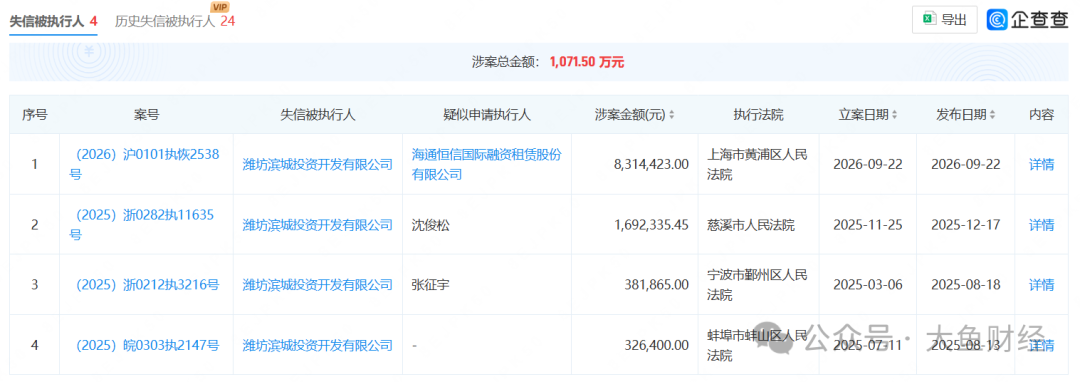Open 海通恒信国际融资租赁股份有限公司 link
1080x382 pixels.
[487, 165]
